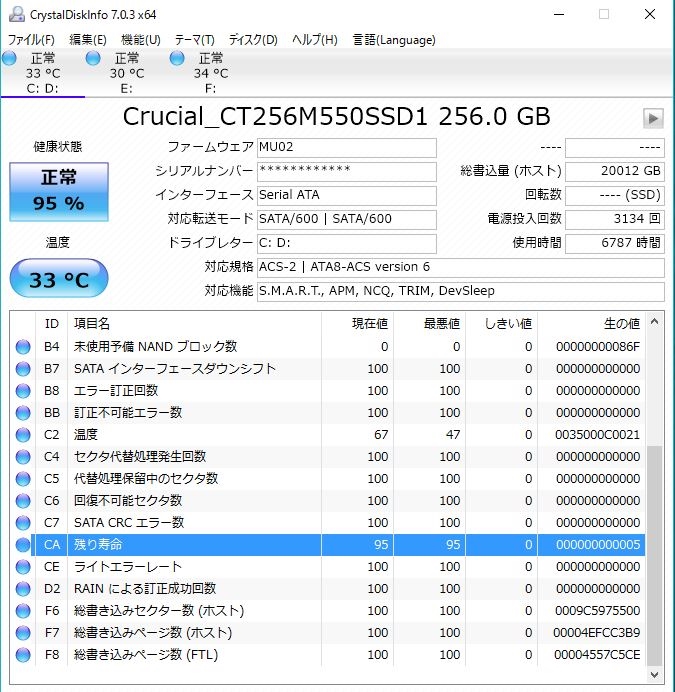Click the power-on count 3134 回 field
The width and height of the screenshot is (675, 692).
[x=615, y=219]
